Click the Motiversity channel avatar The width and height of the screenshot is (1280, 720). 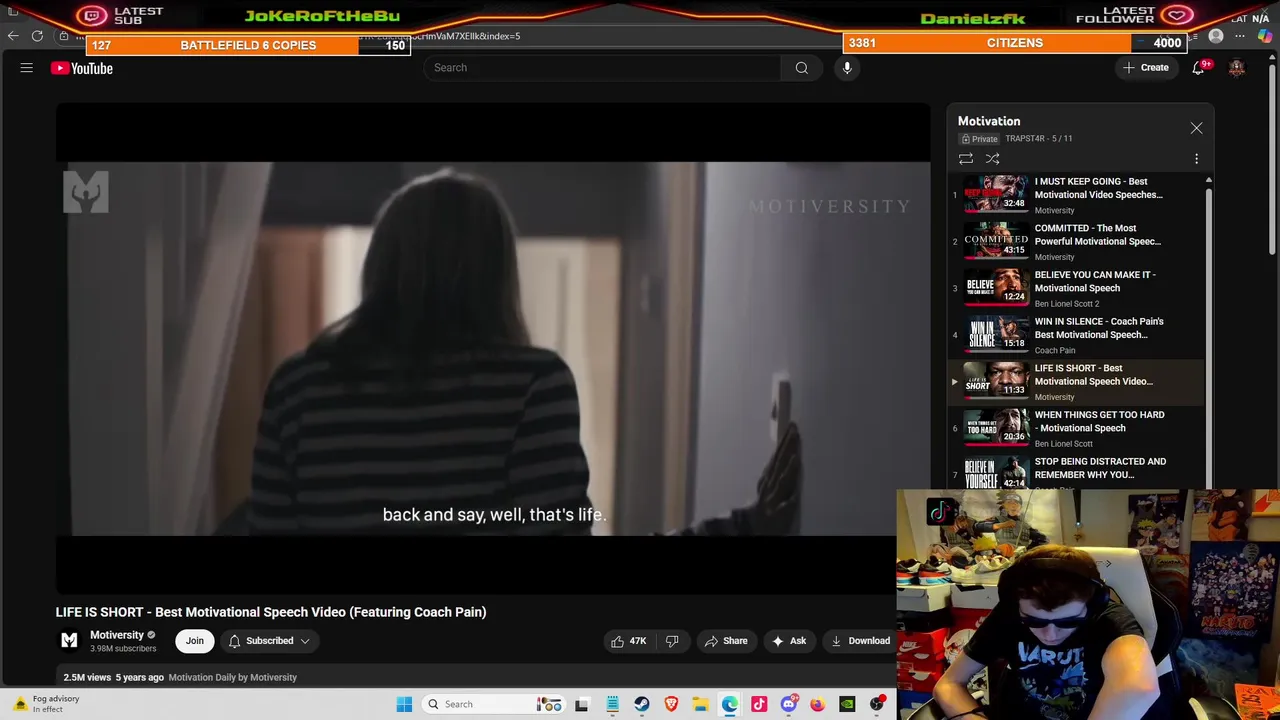[69, 640]
